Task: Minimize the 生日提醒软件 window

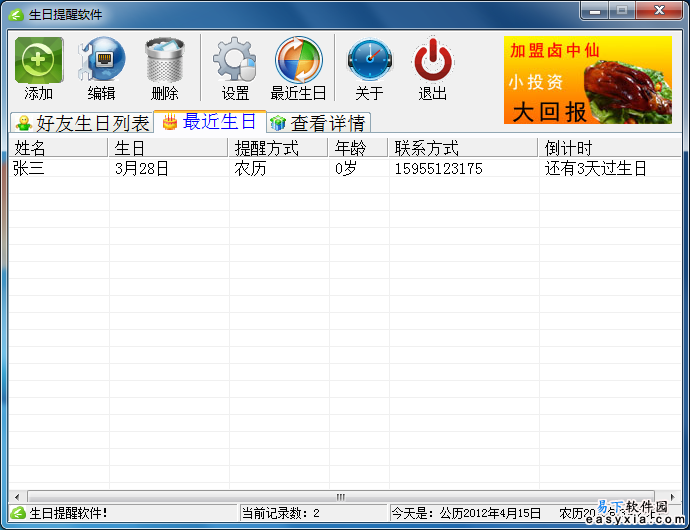Action: click(595, 11)
